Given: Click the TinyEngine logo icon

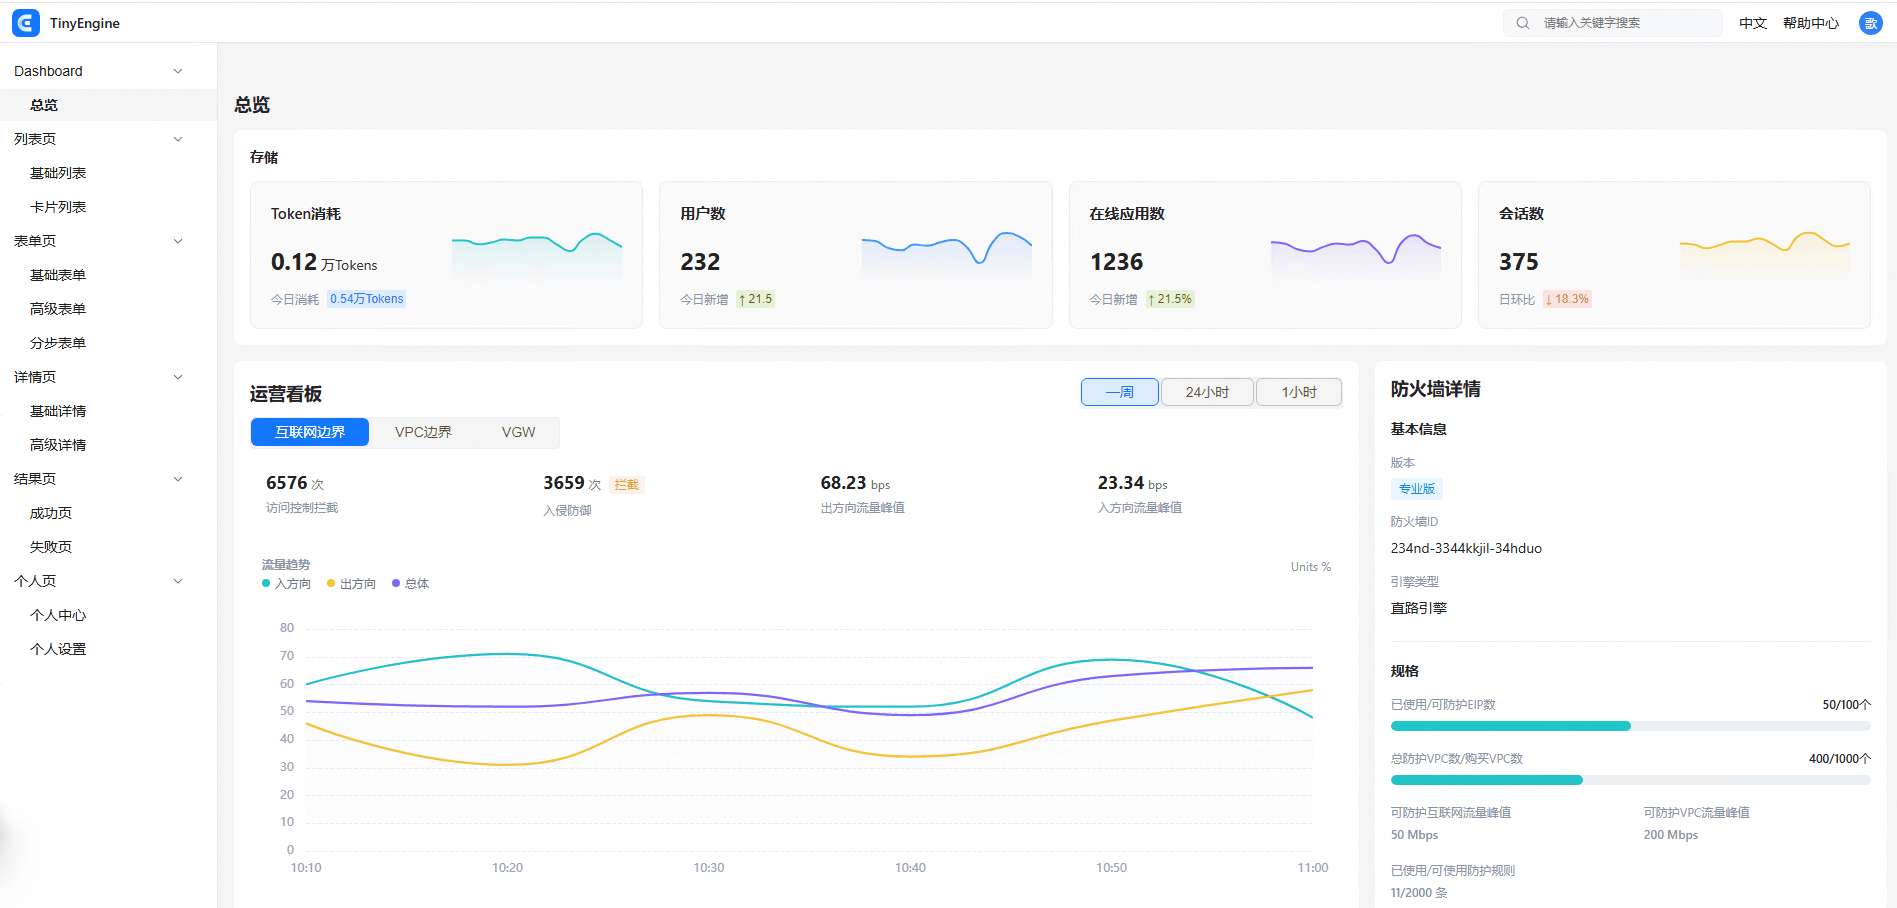Looking at the screenshot, I should (x=26, y=23).
